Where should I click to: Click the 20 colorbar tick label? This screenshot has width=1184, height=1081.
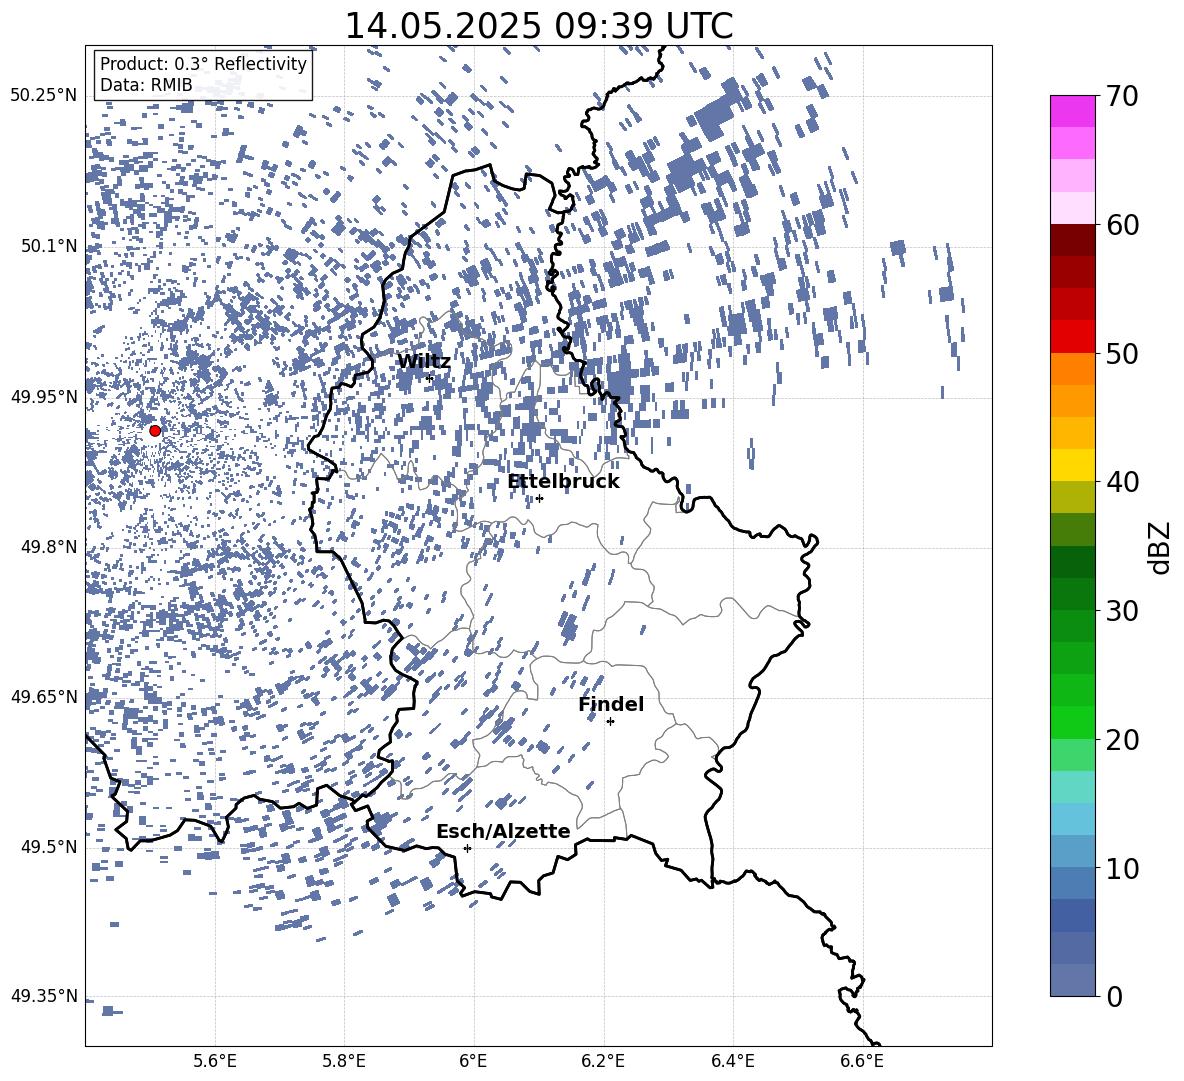pyautogui.click(x=1122, y=739)
